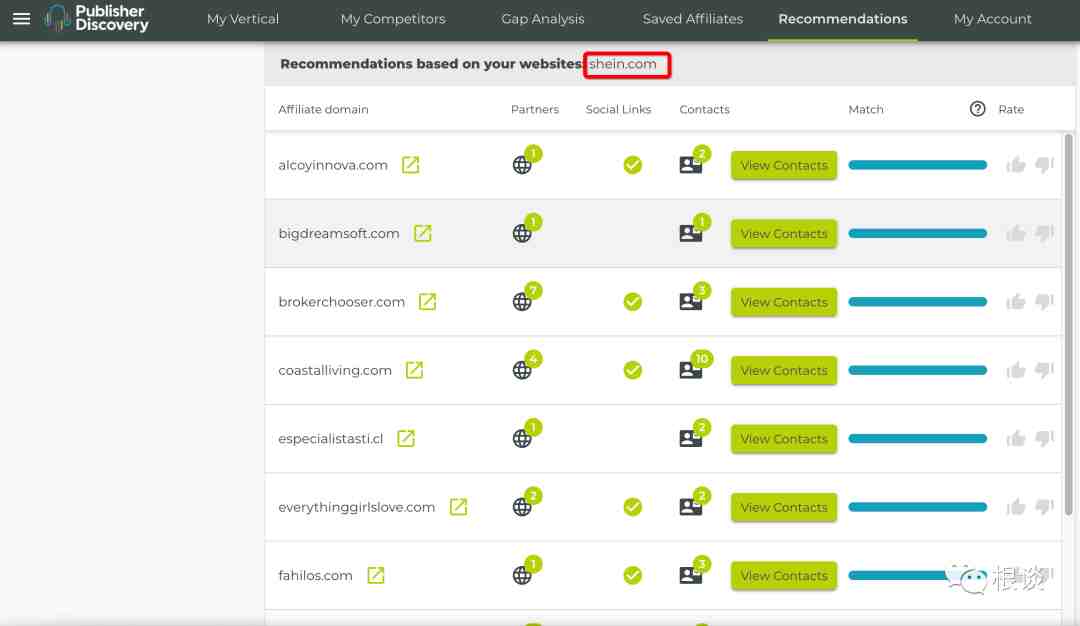View Contacts for bigdreamsoft.com

(784, 233)
